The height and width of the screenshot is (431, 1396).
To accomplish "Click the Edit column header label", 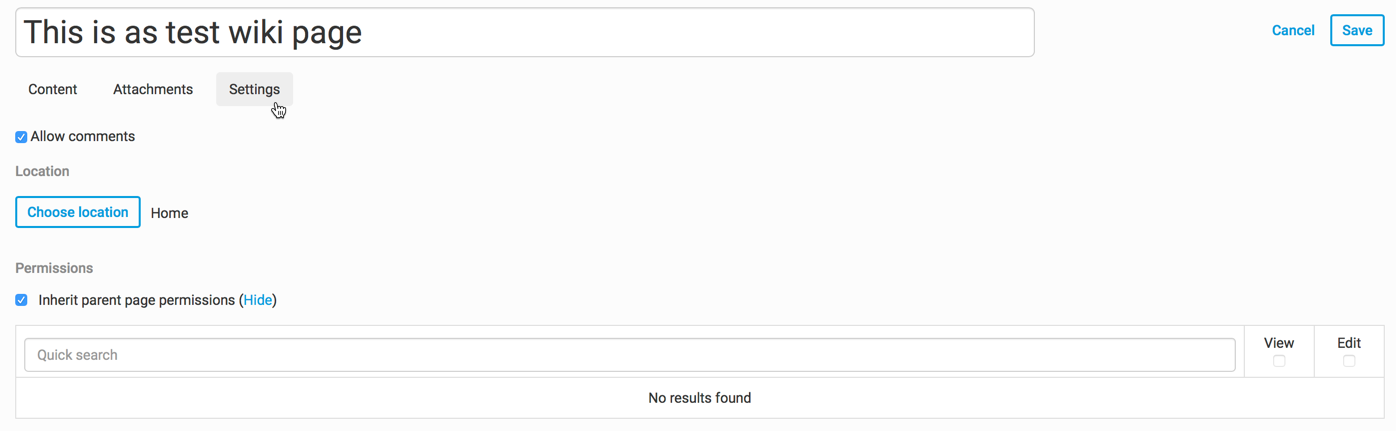I will coord(1349,343).
